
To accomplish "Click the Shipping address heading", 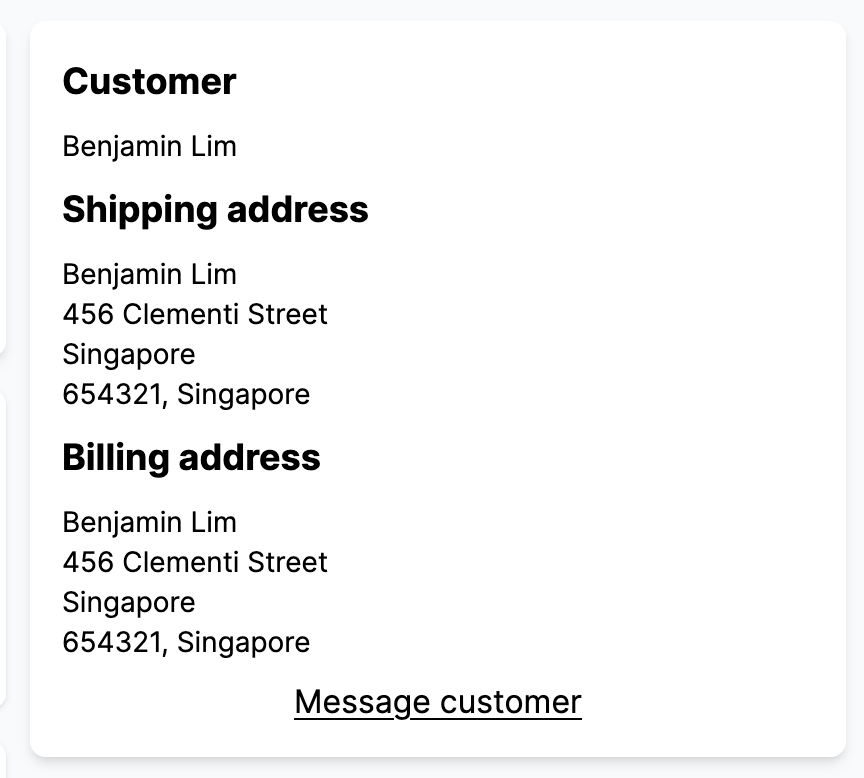I will (215, 210).
